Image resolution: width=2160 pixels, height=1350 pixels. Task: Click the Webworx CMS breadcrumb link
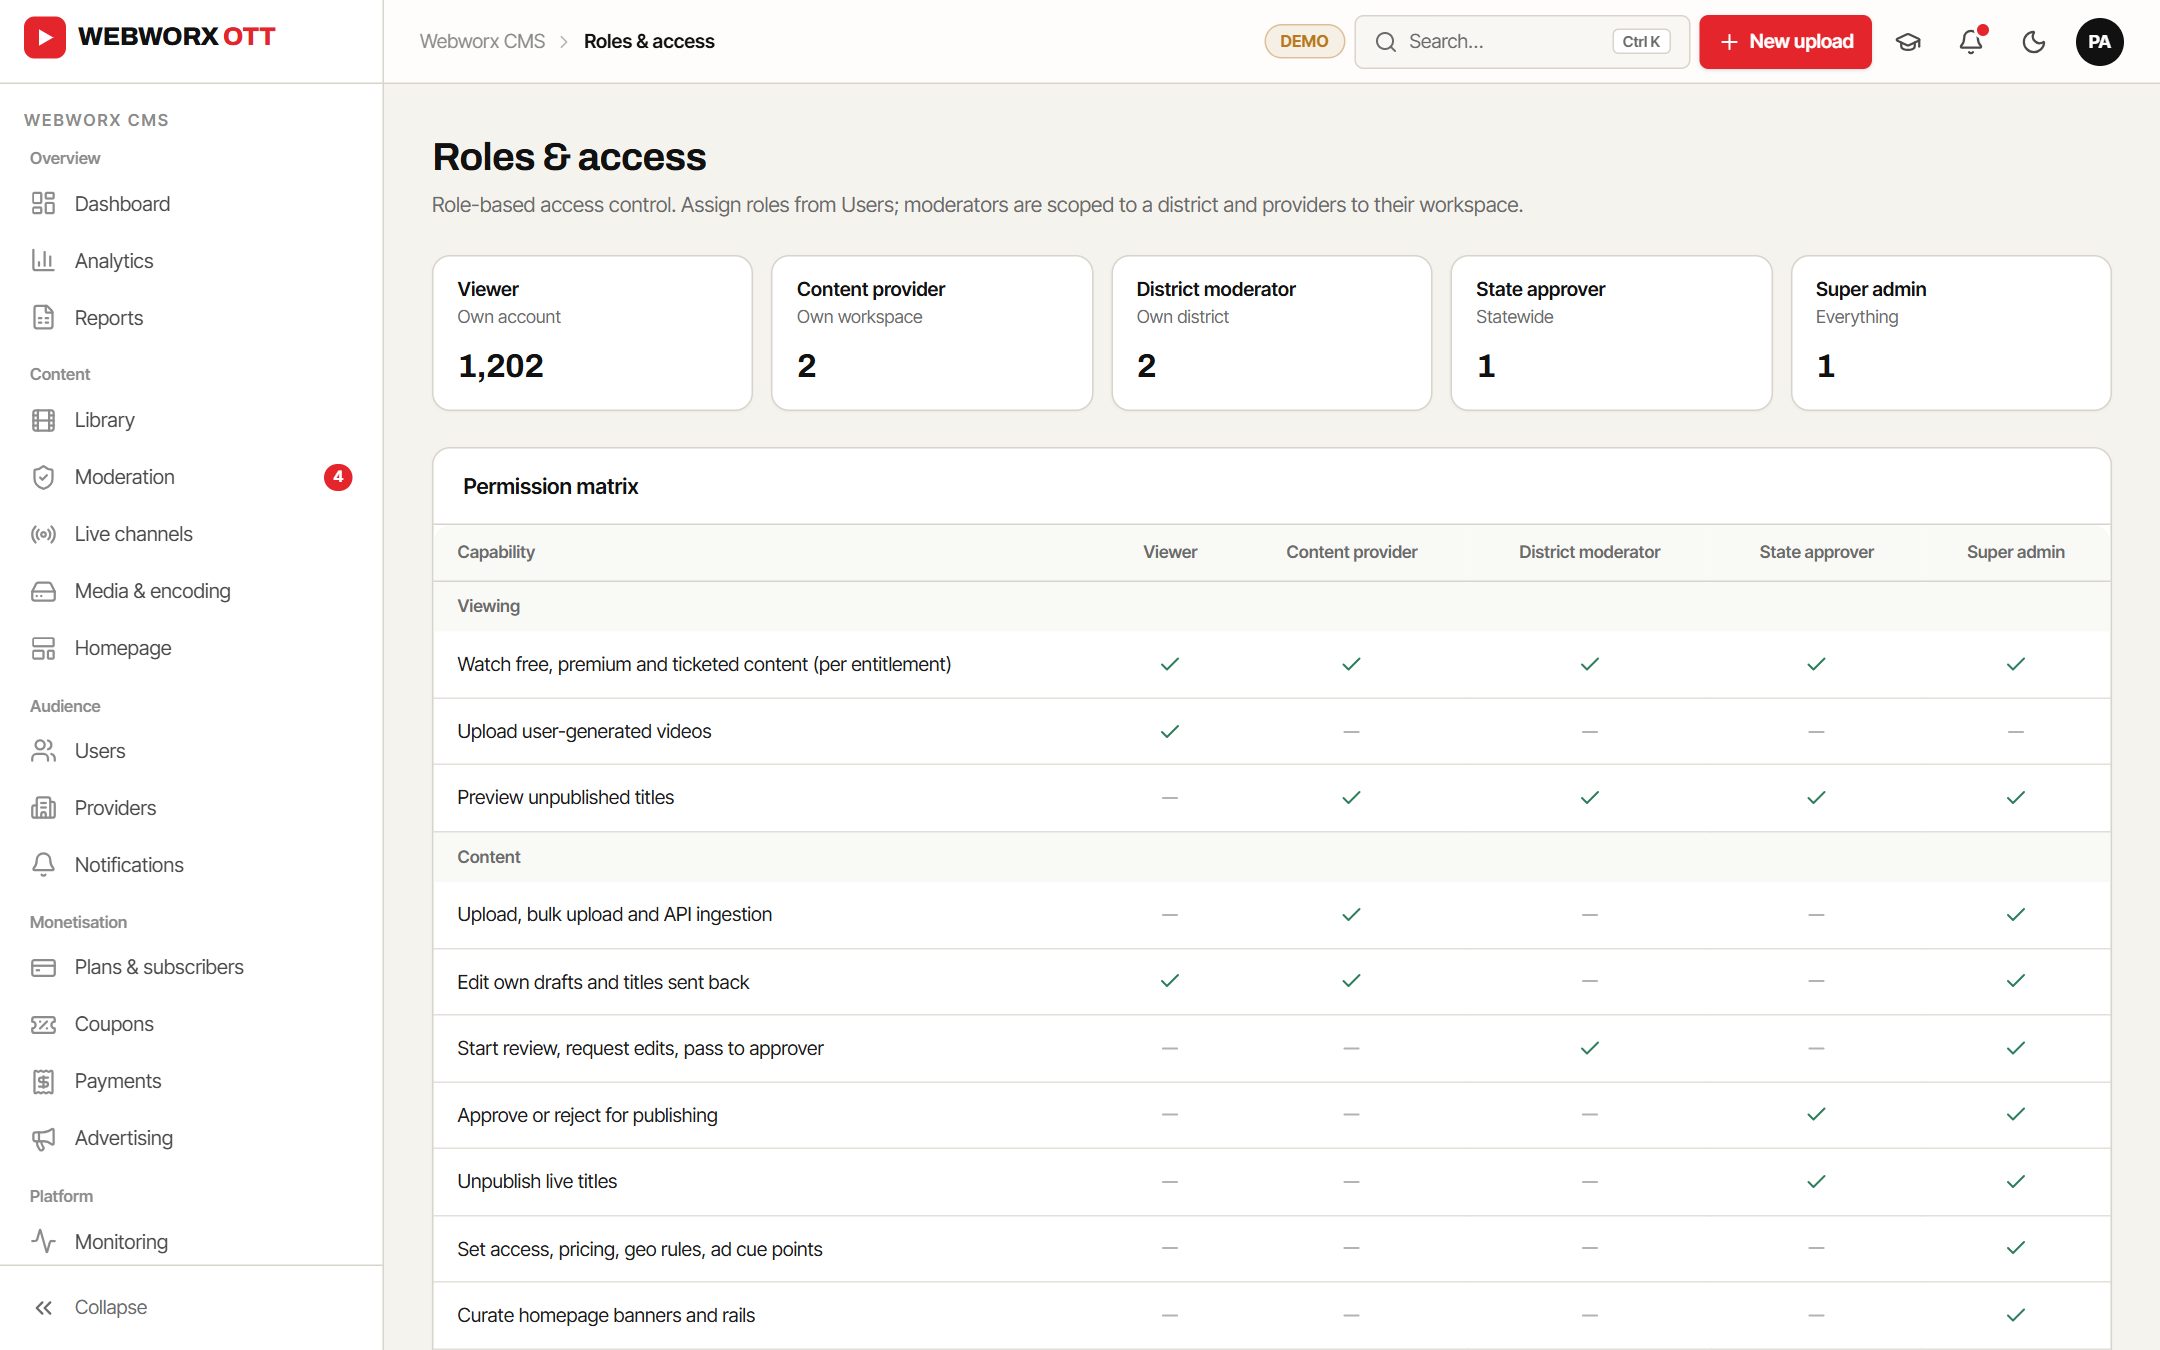tap(482, 41)
